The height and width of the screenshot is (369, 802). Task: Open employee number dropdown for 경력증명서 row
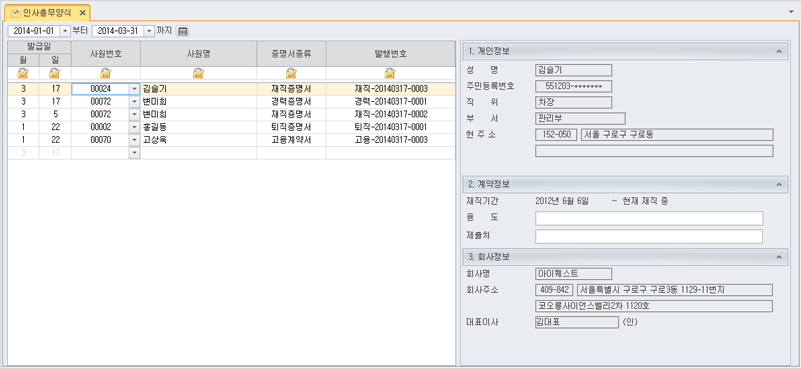click(135, 102)
